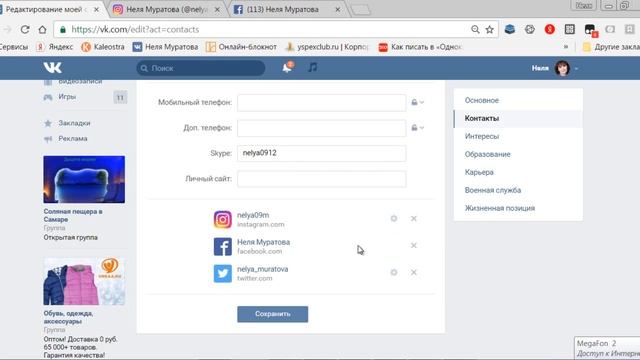Viewport: 640px width, 360px height.
Task: Click the MegaFon connection notification
Action: (x=607, y=348)
